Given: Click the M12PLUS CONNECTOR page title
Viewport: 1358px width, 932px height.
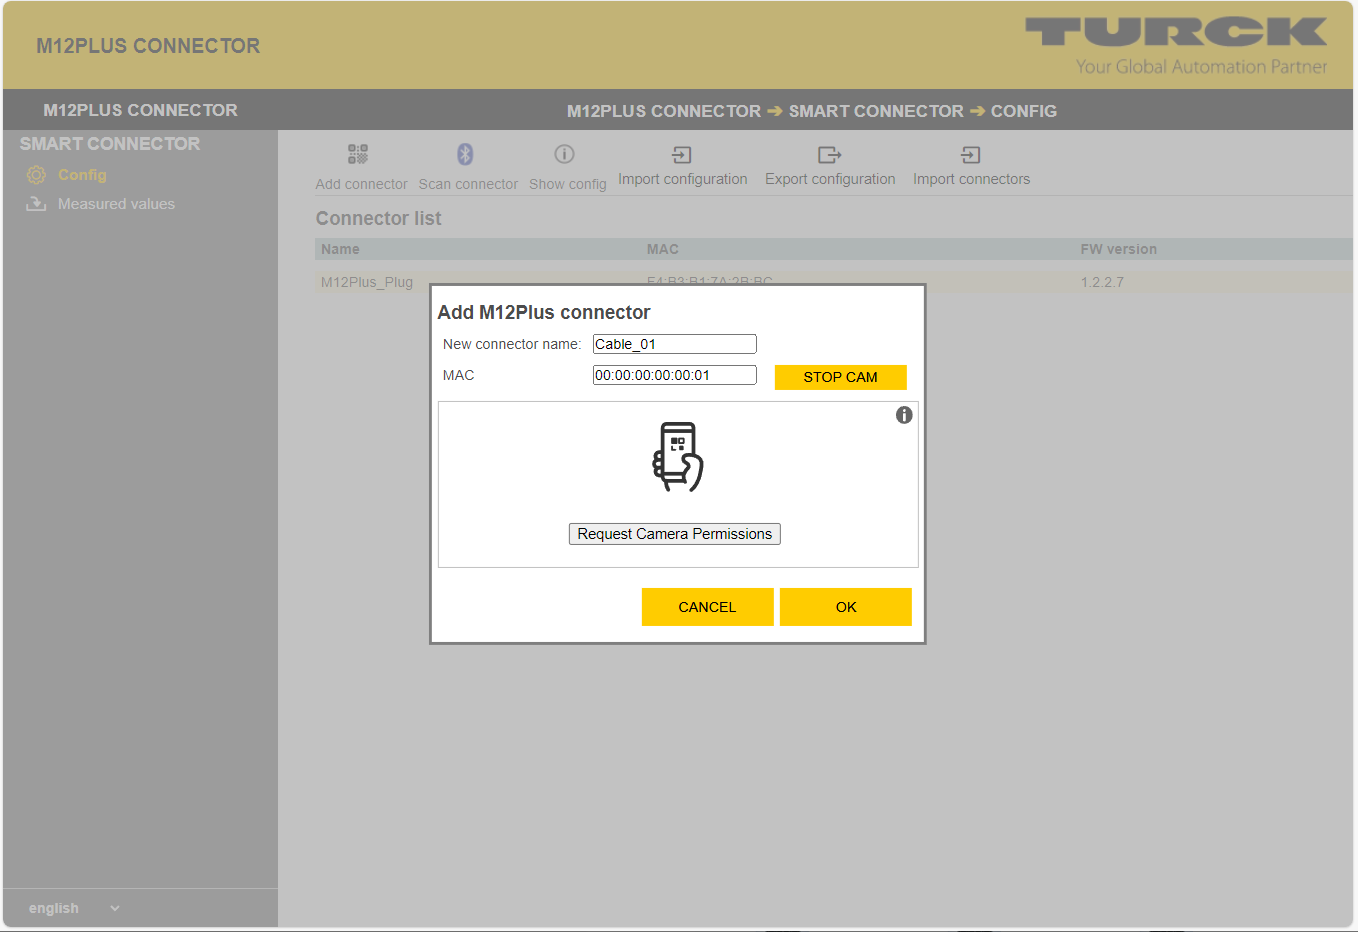Looking at the screenshot, I should pos(148,46).
